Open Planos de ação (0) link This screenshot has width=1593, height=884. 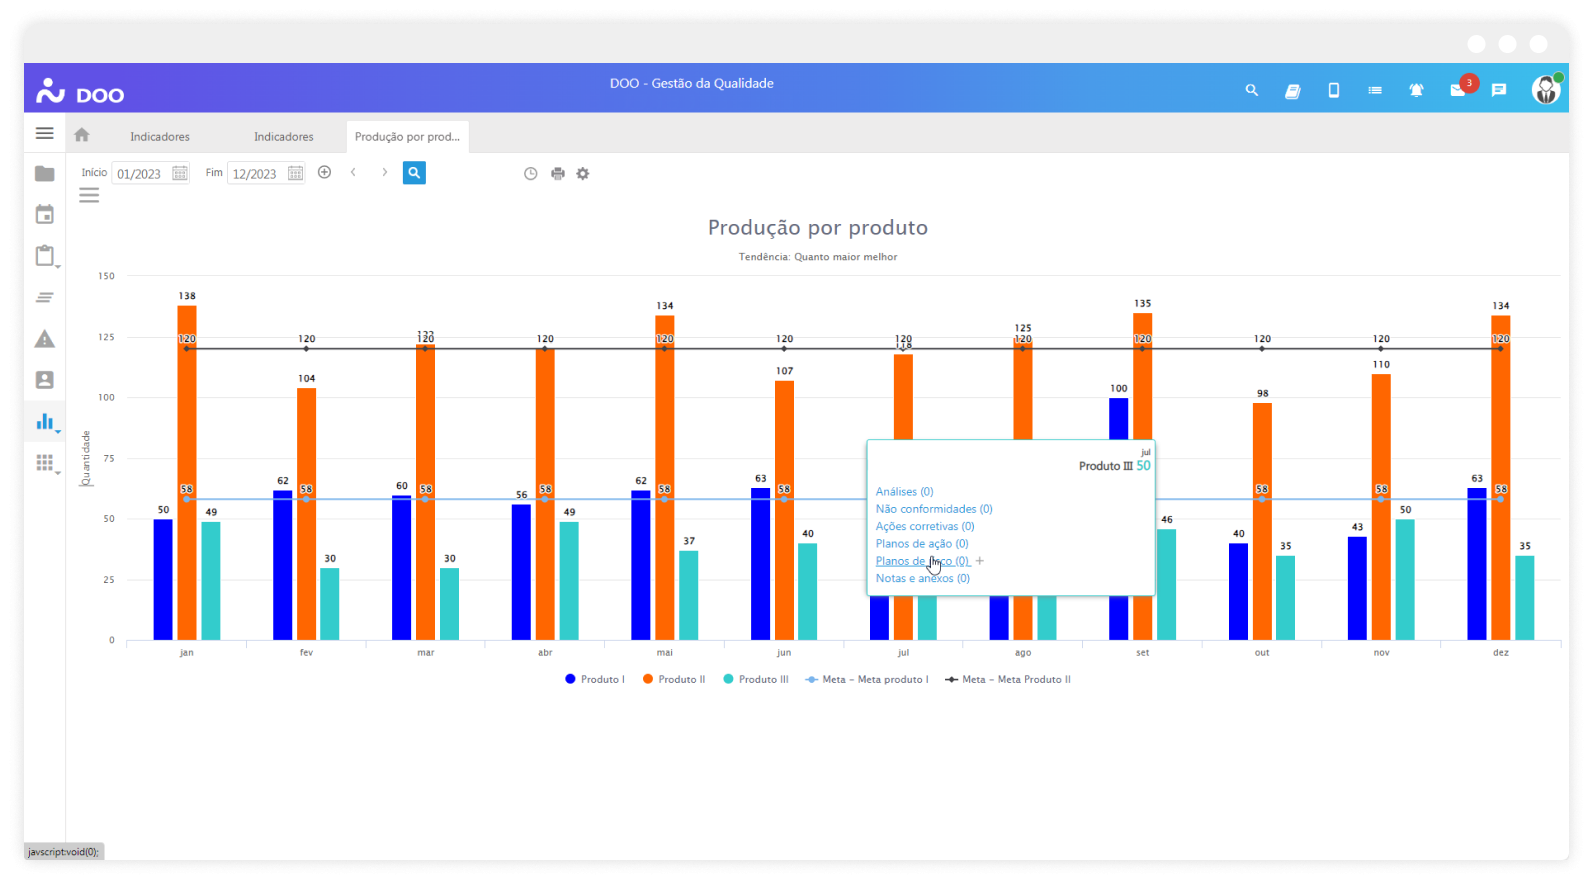pos(922,544)
